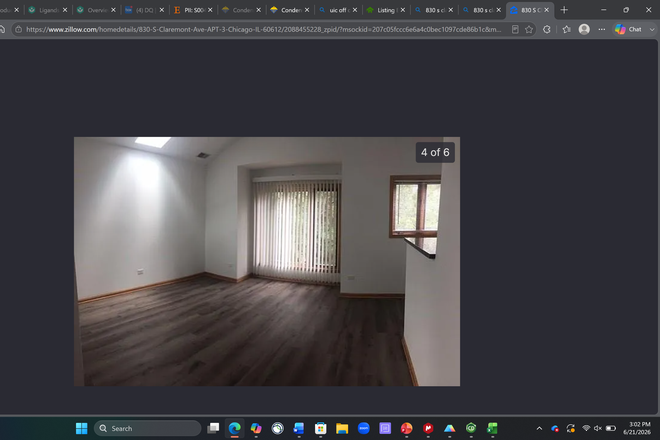660x440 pixels.
Task: Click the cloud icon with red badge in tray
Action: point(555,429)
